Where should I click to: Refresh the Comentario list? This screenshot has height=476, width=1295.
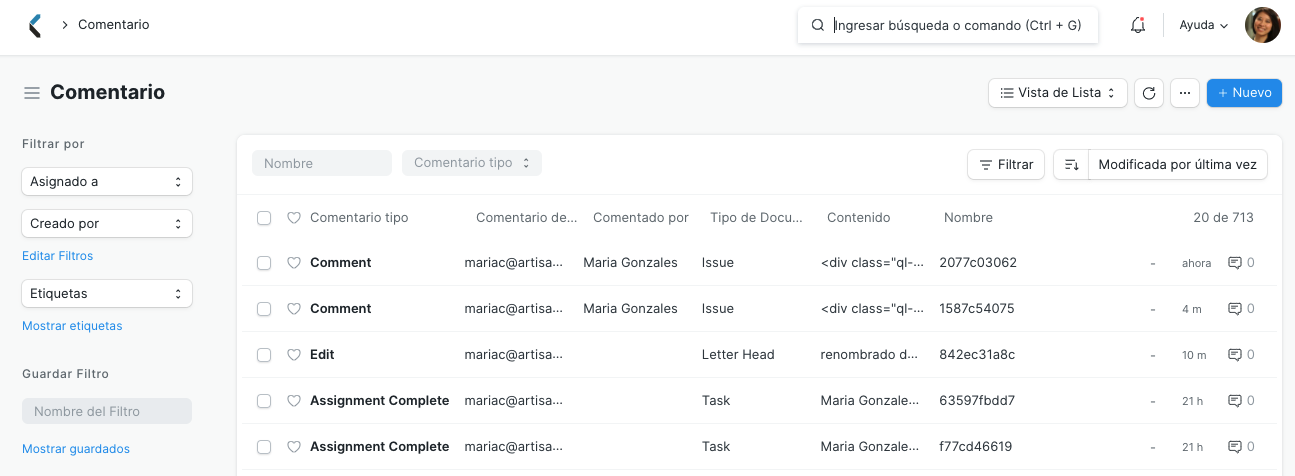click(1150, 93)
